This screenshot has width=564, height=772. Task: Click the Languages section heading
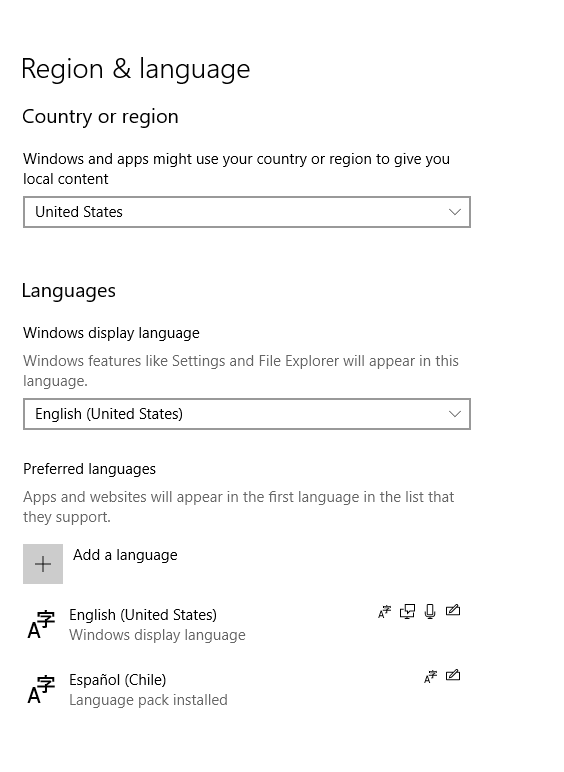point(69,291)
